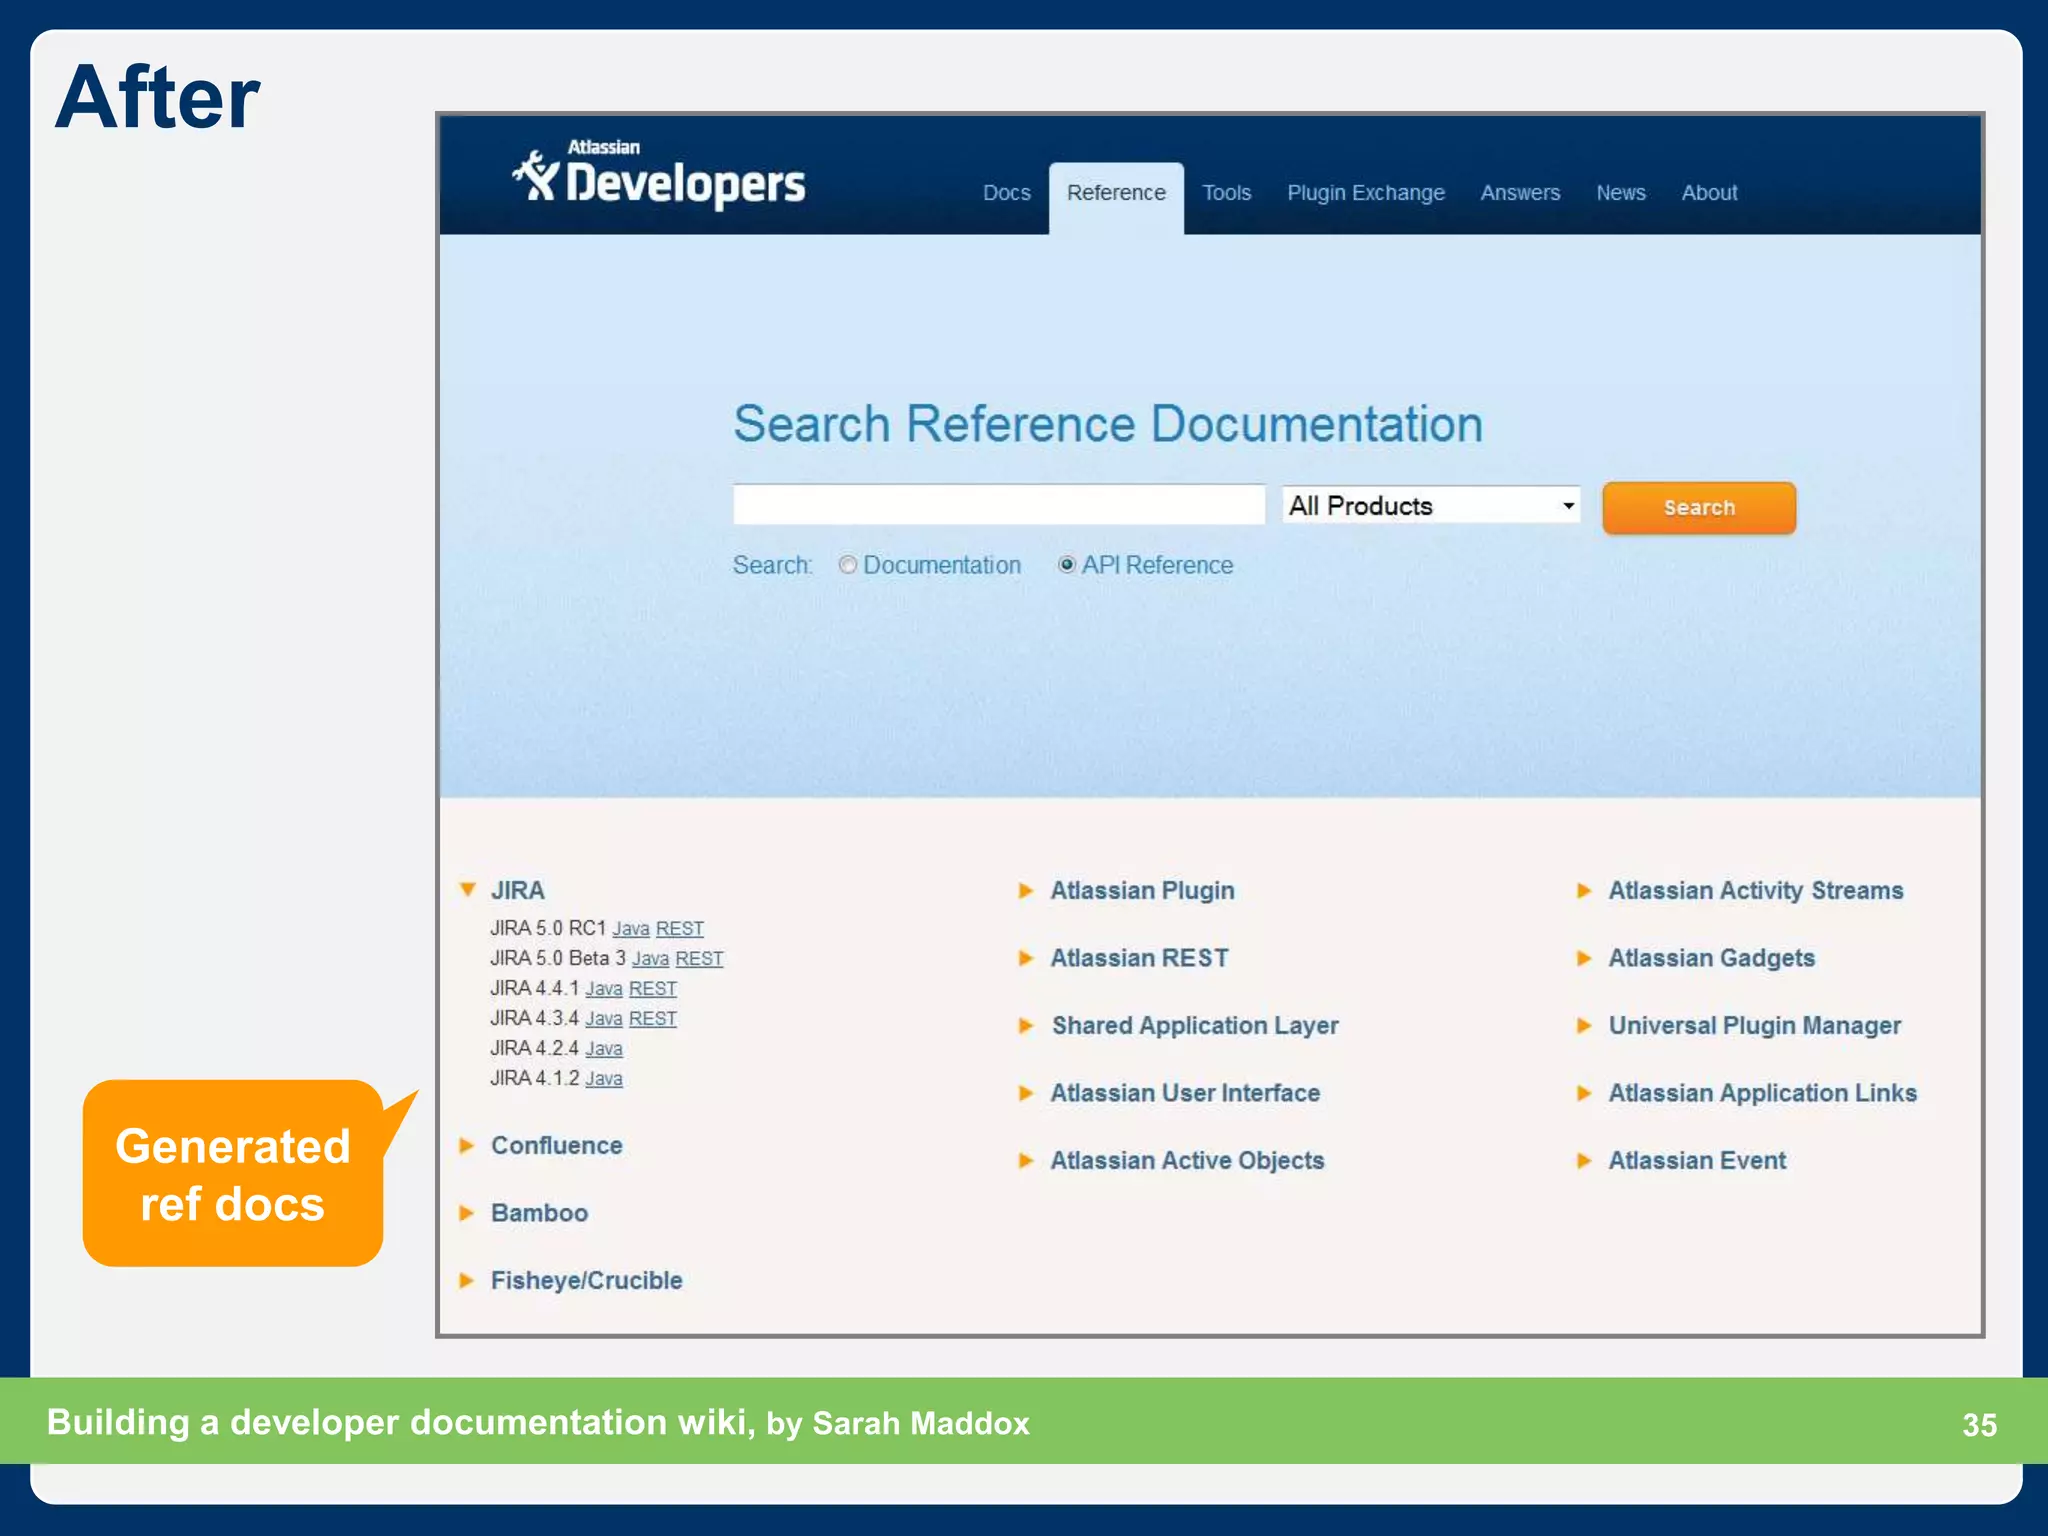Open JIRA 5.0 Beta 3 REST link
The width and height of the screenshot is (2048, 1536).
coord(699,959)
